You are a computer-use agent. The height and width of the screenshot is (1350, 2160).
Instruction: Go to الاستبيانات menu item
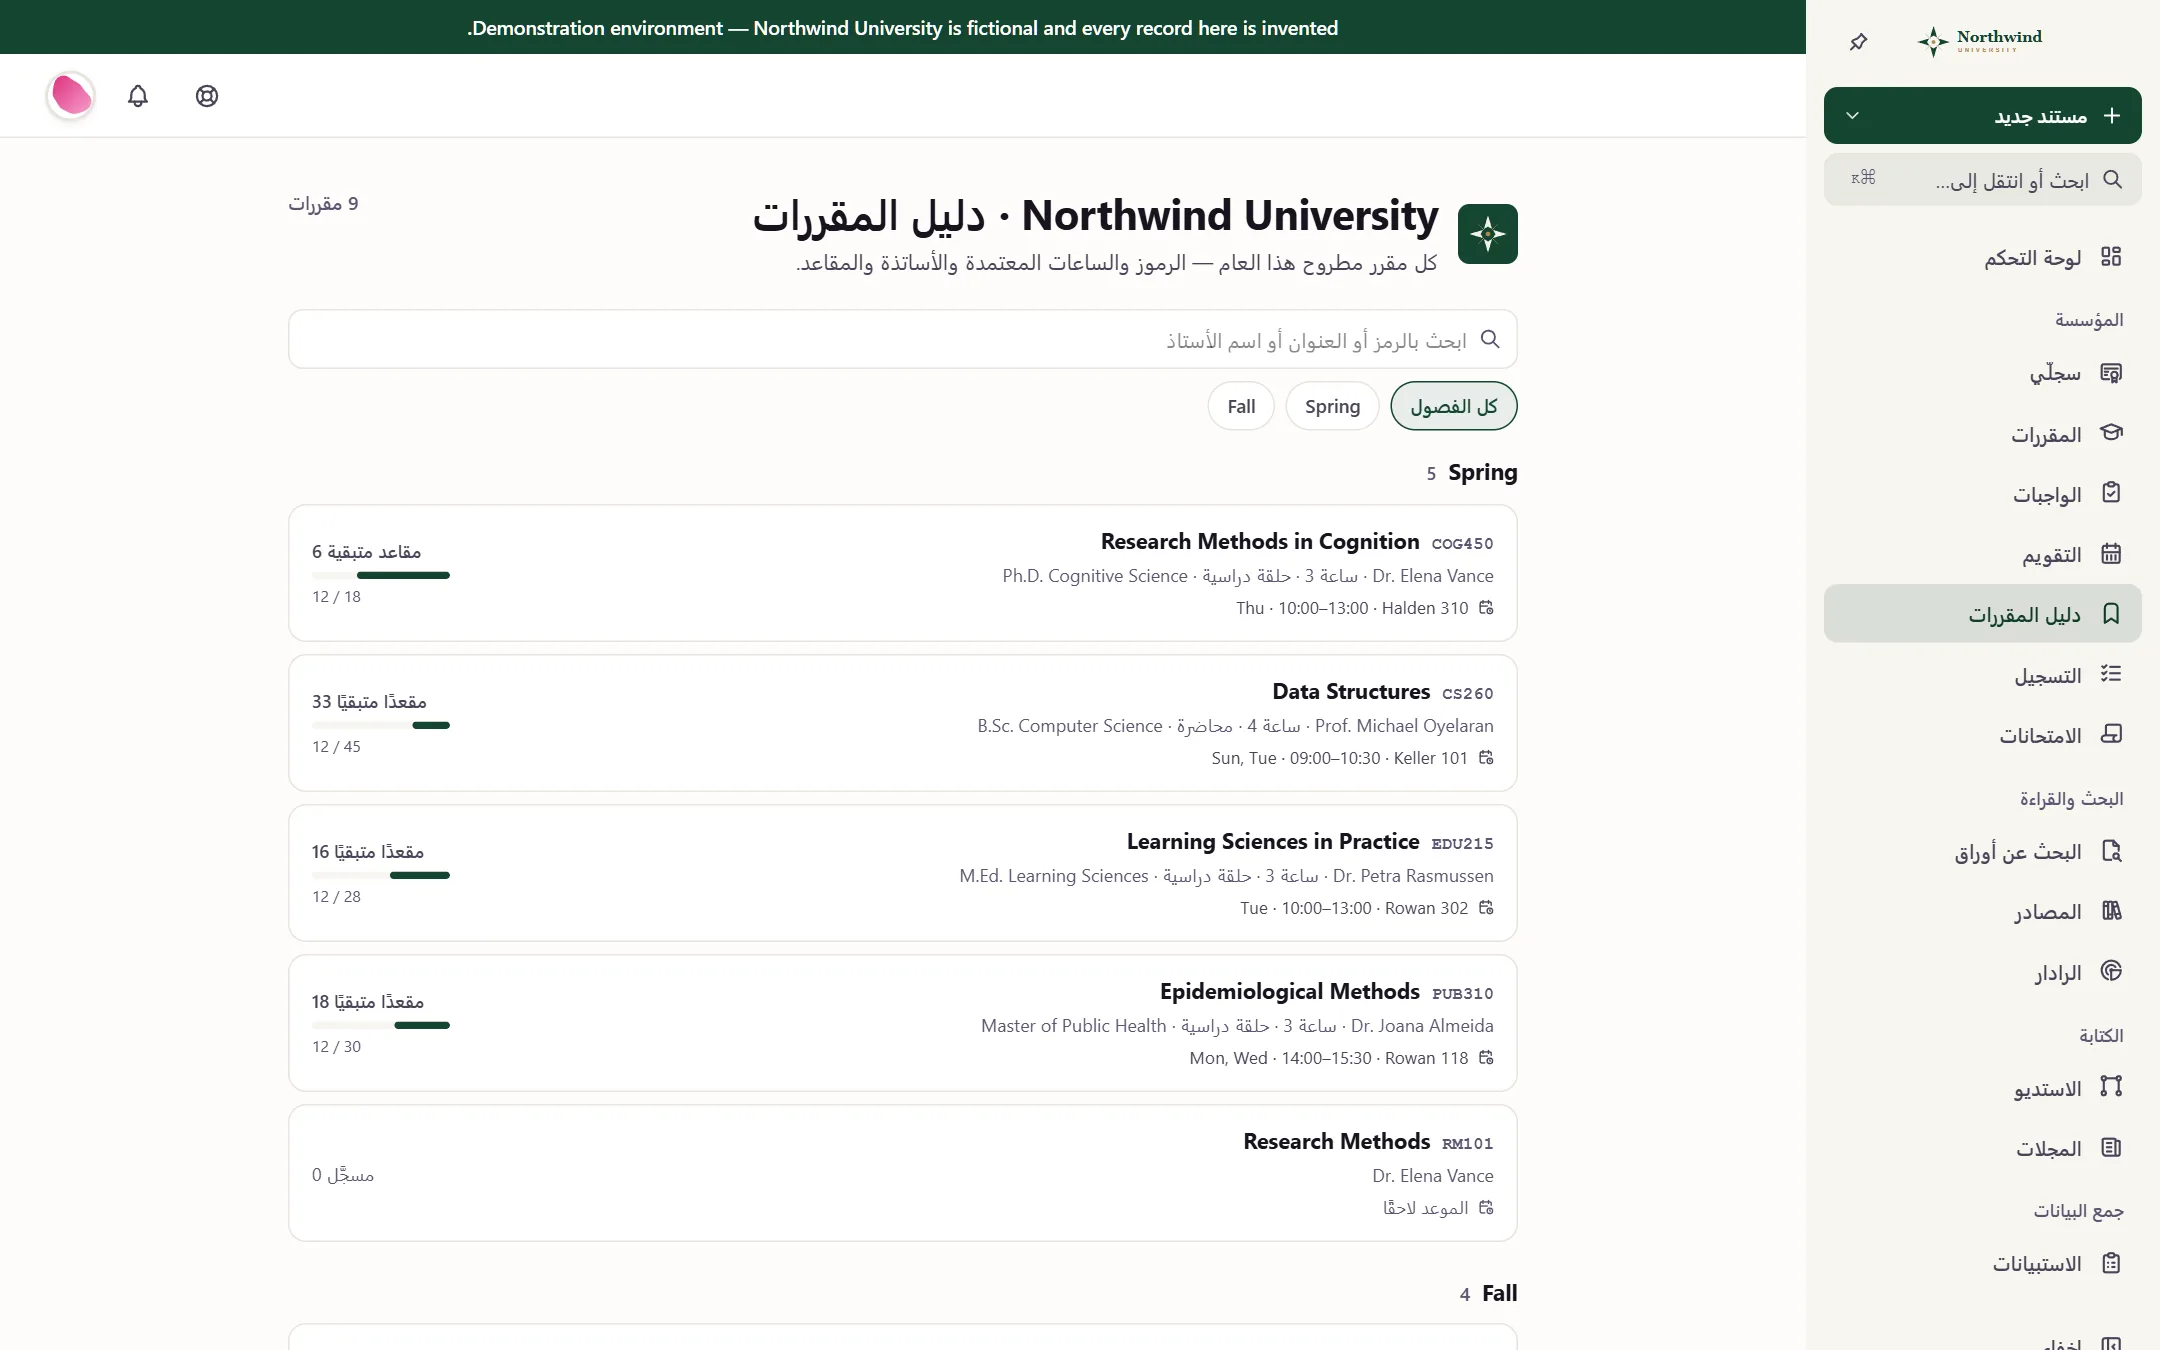click(1982, 1264)
